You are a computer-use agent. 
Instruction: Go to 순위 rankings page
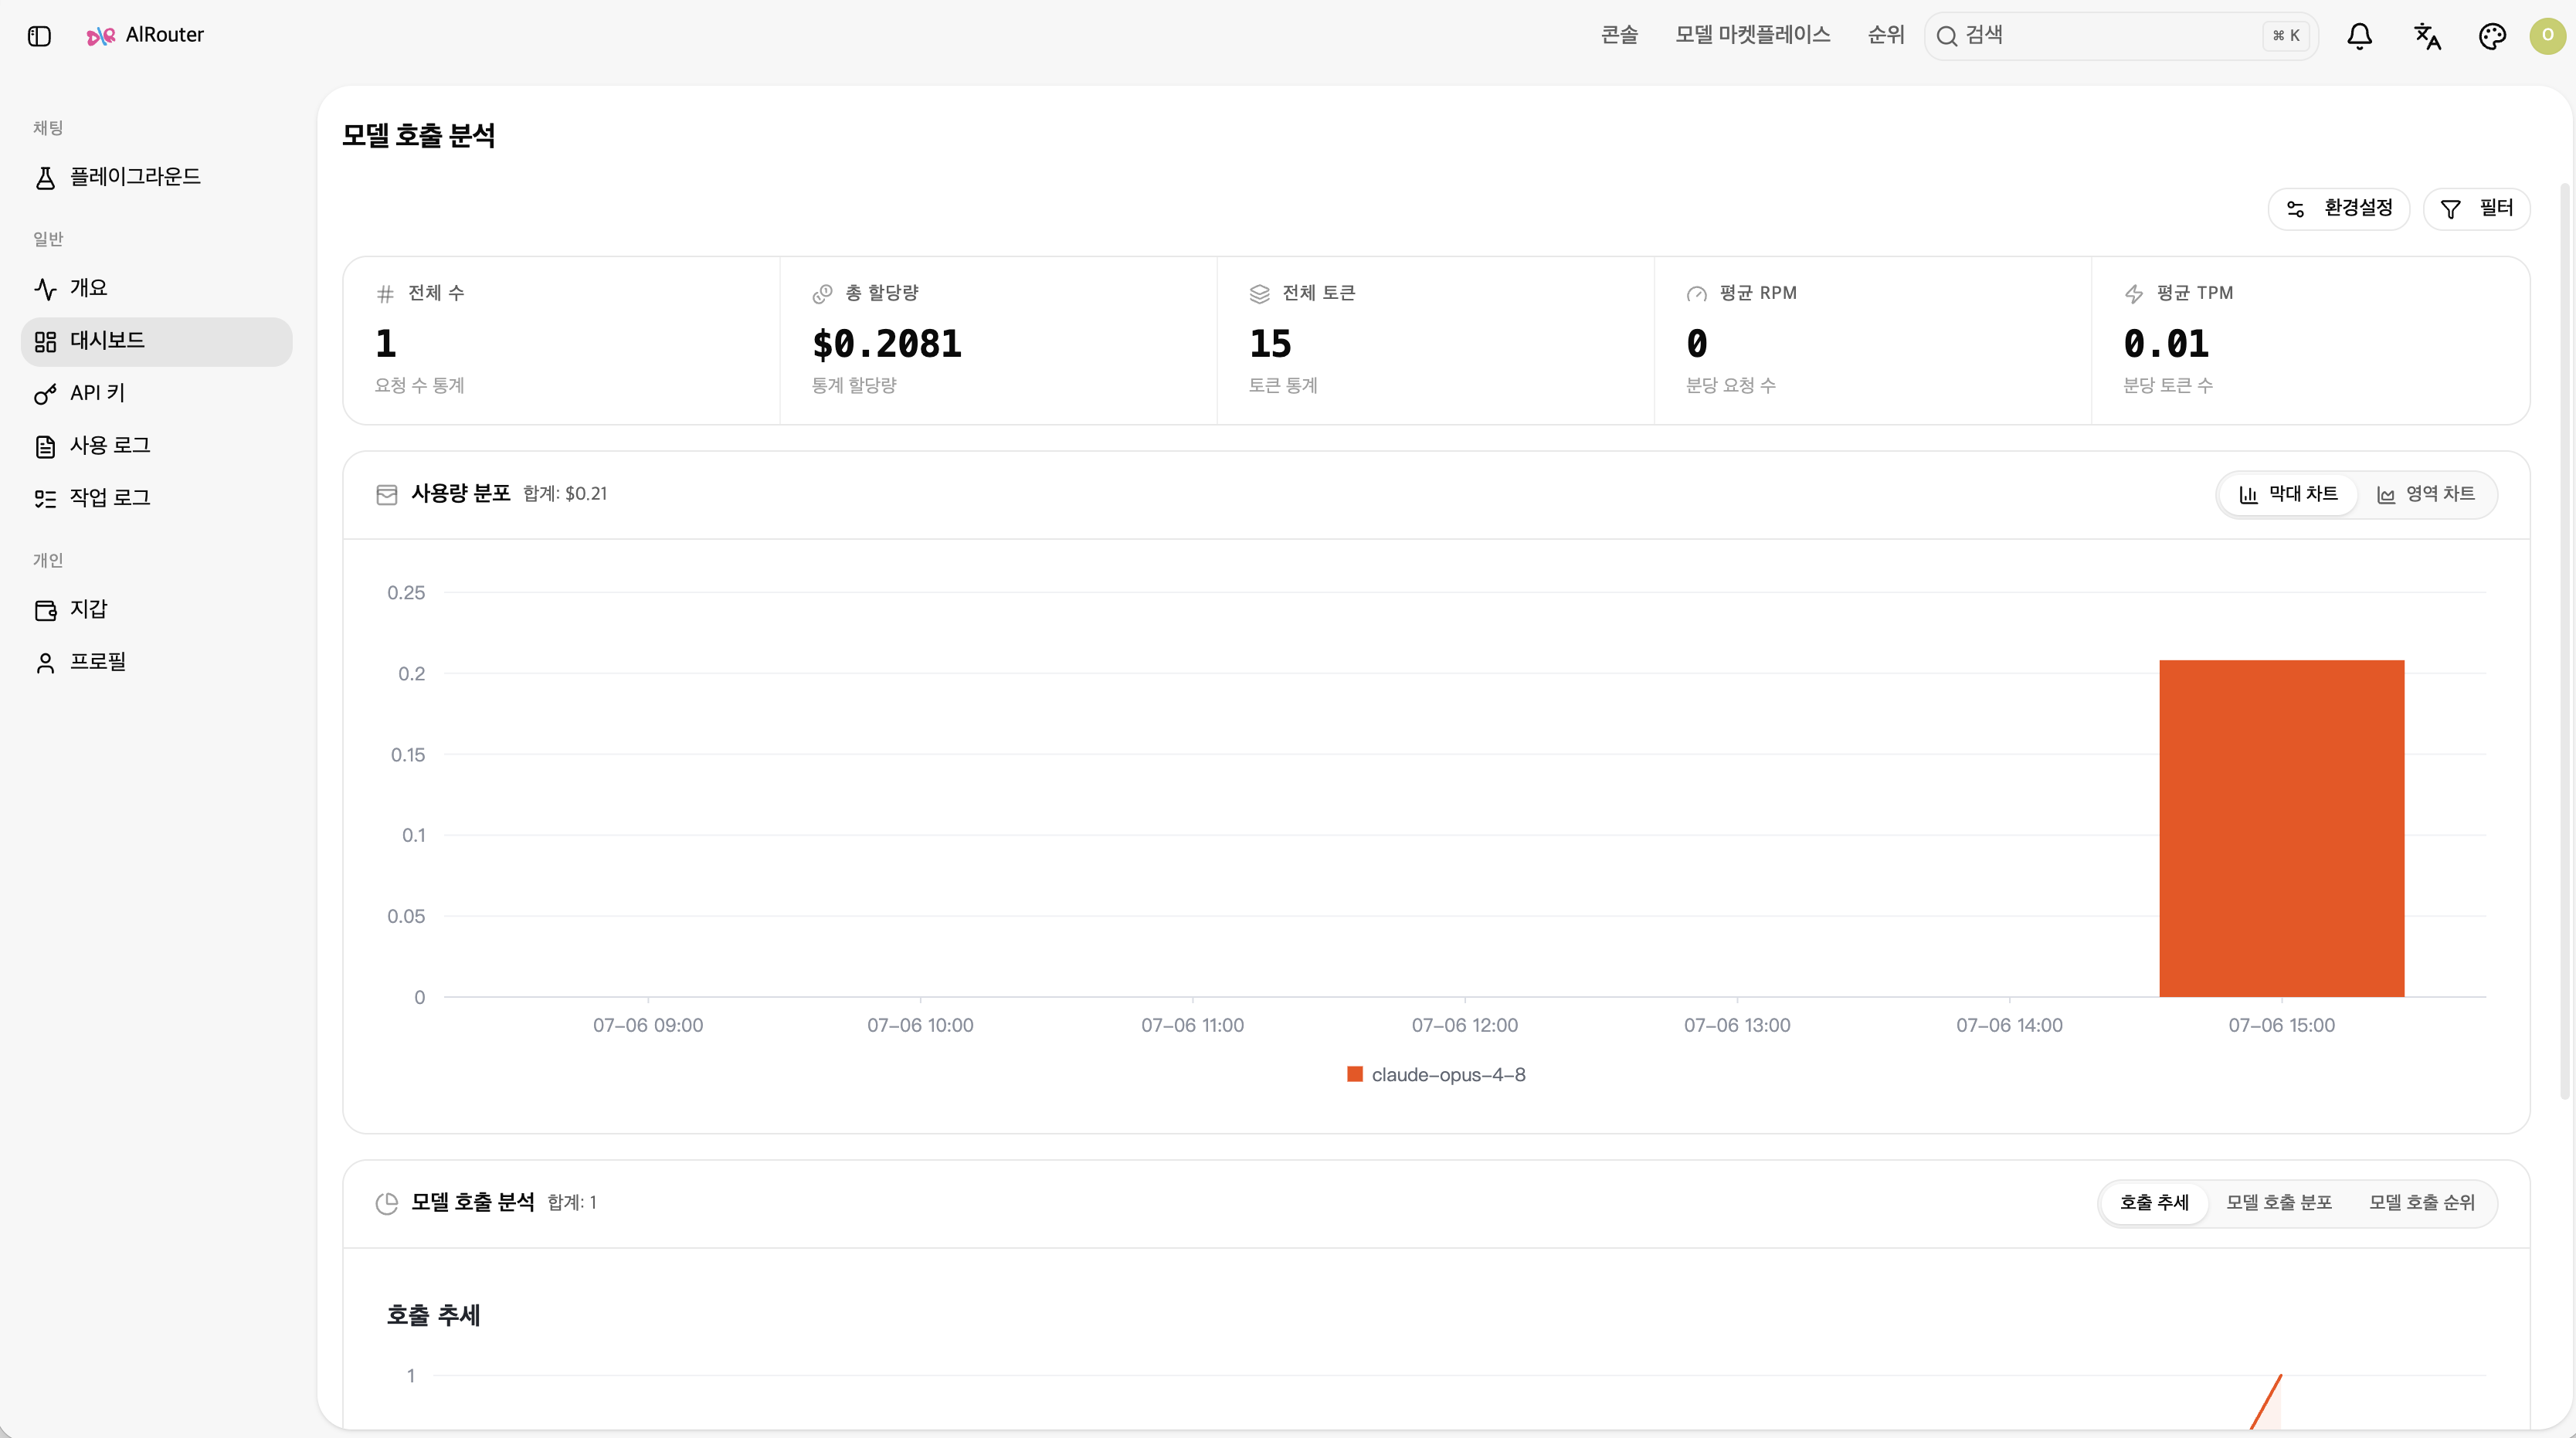click(1886, 35)
